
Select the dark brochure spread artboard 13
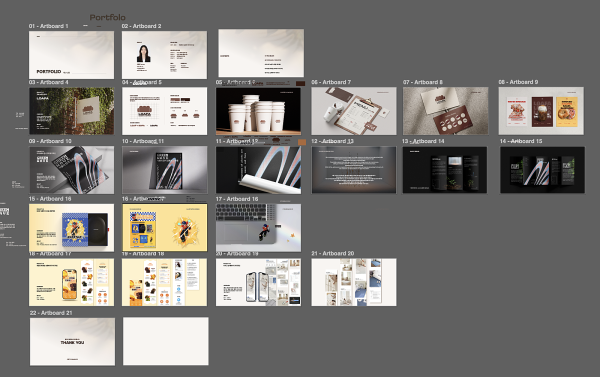[x=445, y=170]
